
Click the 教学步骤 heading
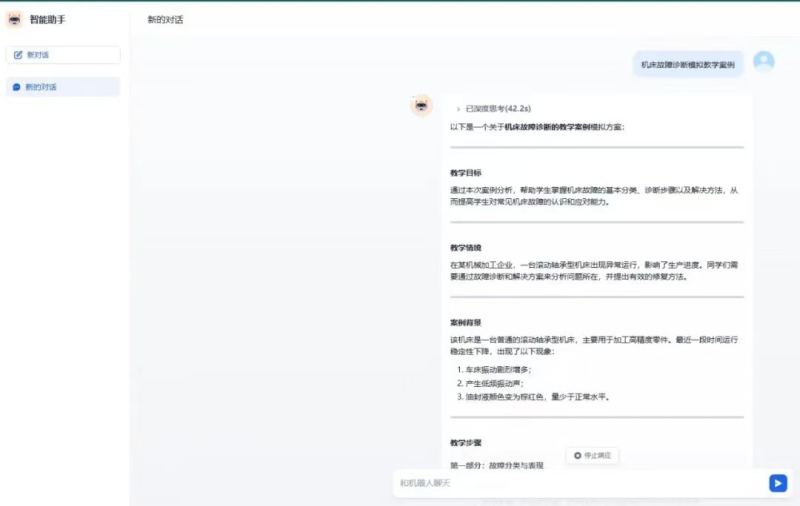point(465,443)
